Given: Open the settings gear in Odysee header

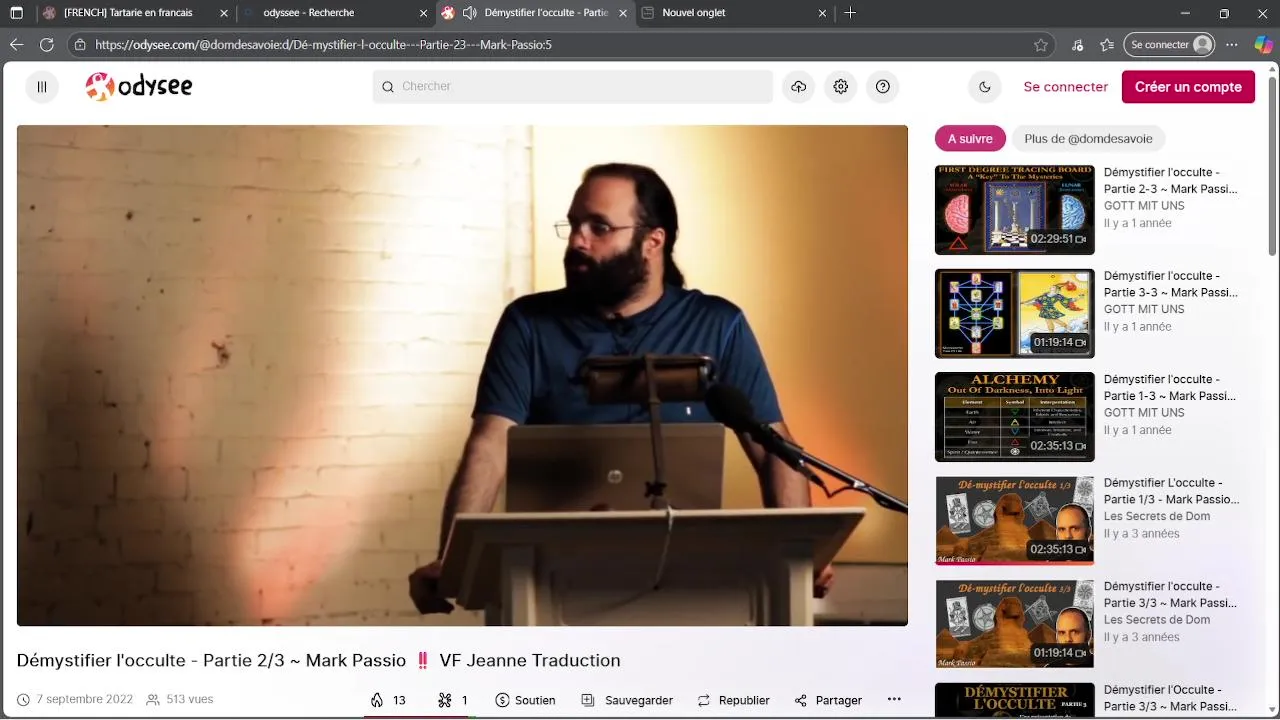Looking at the screenshot, I should tap(840, 87).
